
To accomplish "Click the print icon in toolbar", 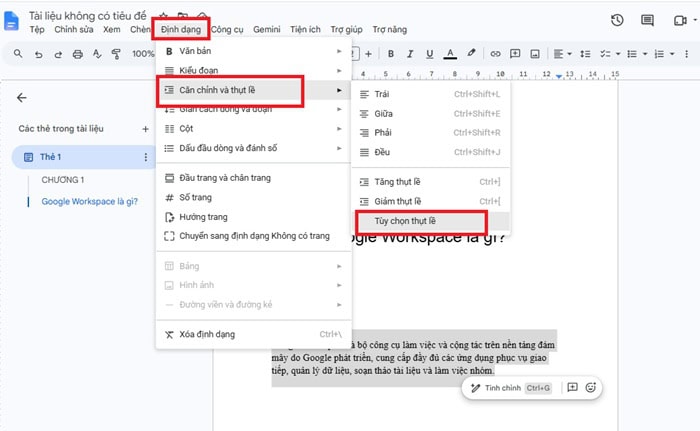I will pos(78,54).
